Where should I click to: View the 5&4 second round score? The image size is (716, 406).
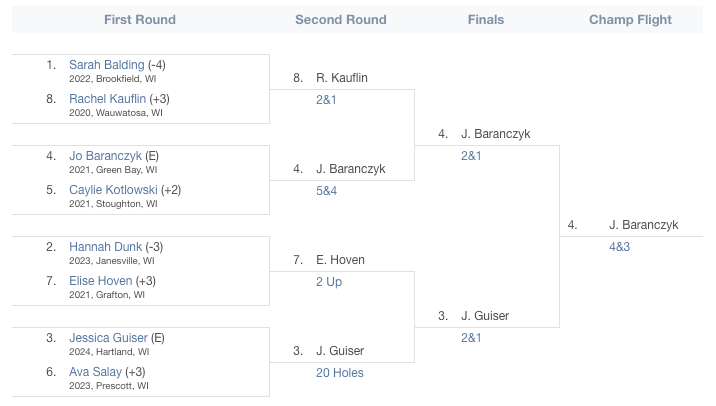(x=326, y=190)
